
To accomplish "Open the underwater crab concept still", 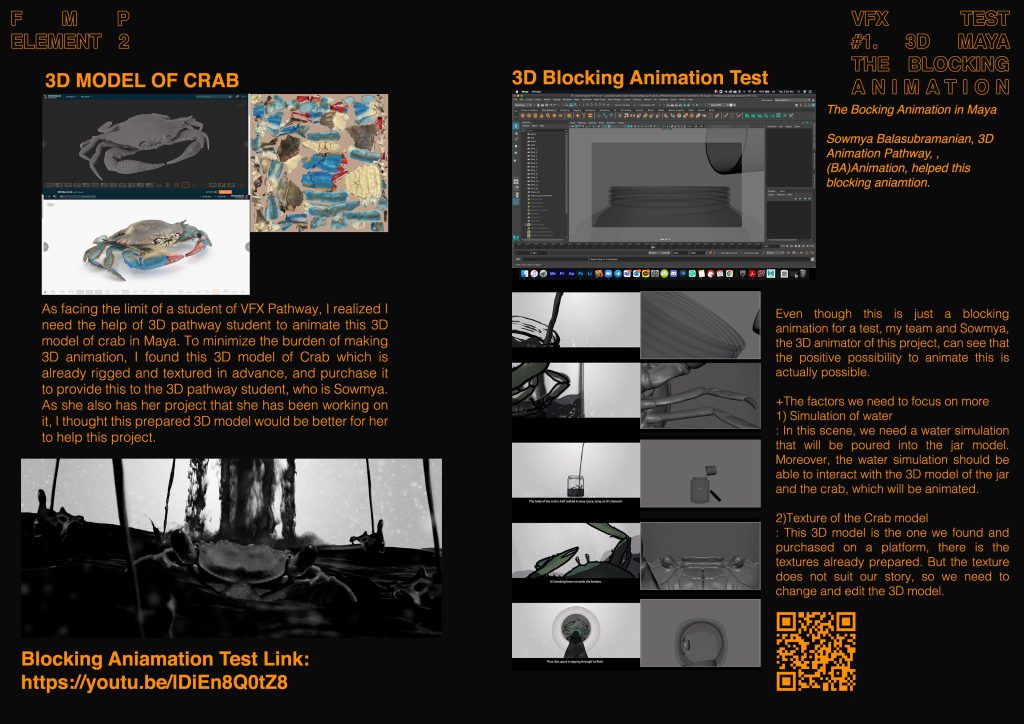I will 231,547.
